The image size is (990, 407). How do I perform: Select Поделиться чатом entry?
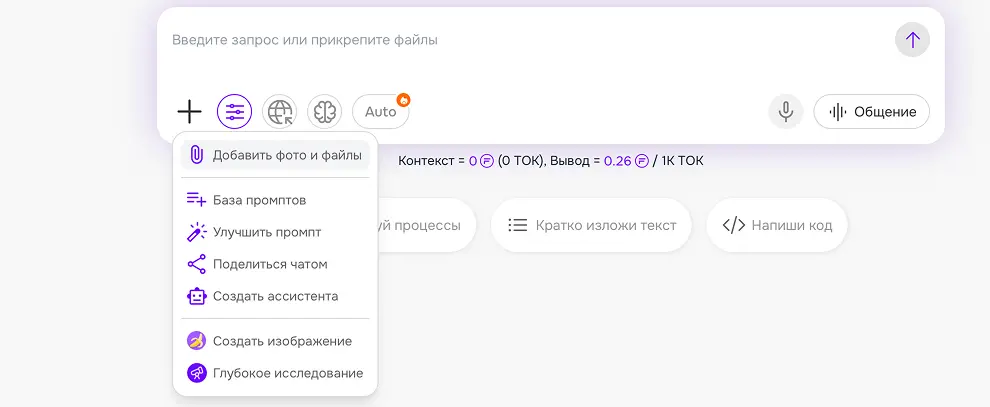pyautogui.click(x=275, y=264)
